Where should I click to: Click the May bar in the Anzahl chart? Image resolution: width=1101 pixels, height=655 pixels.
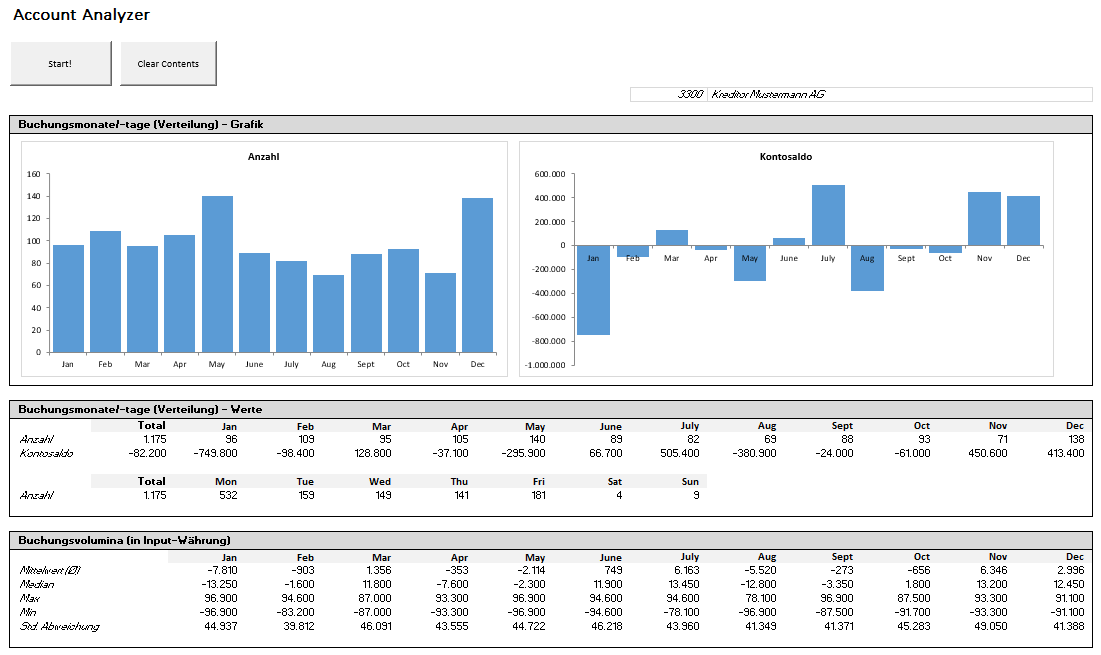(217, 274)
